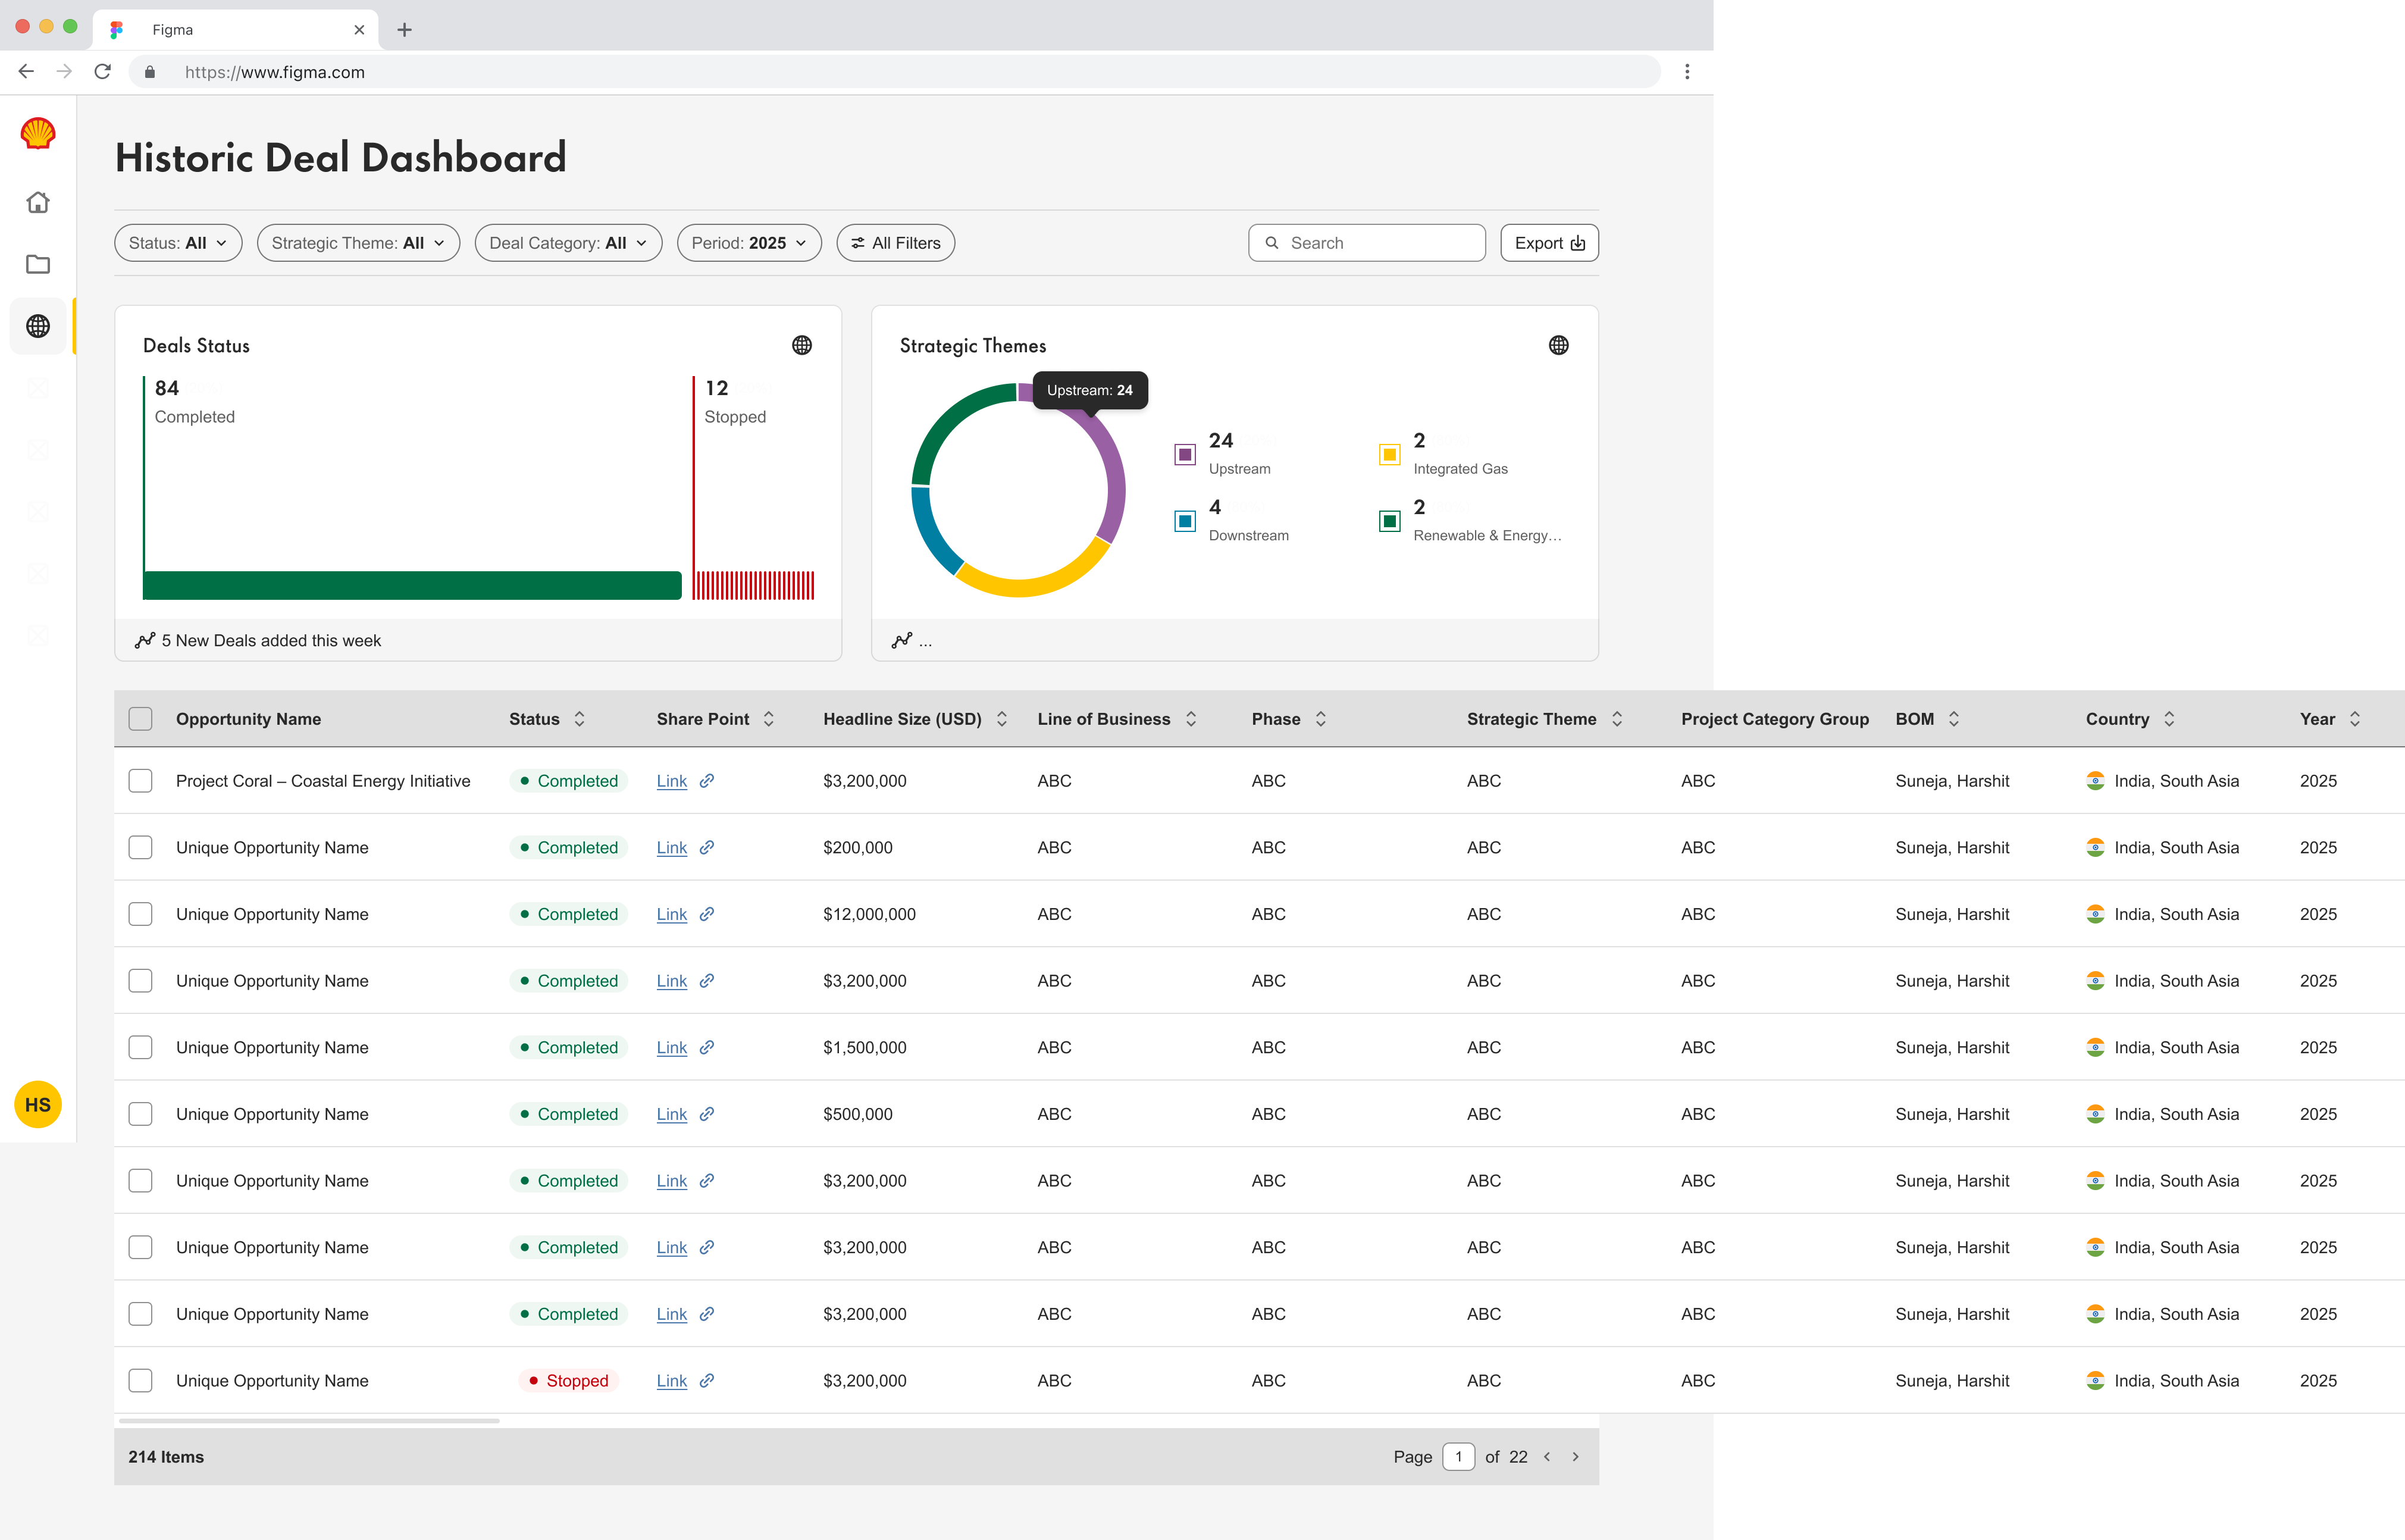Screen dimensions: 2405x1540
Task: Check the Project Coral row checkbox
Action: click(x=140, y=781)
